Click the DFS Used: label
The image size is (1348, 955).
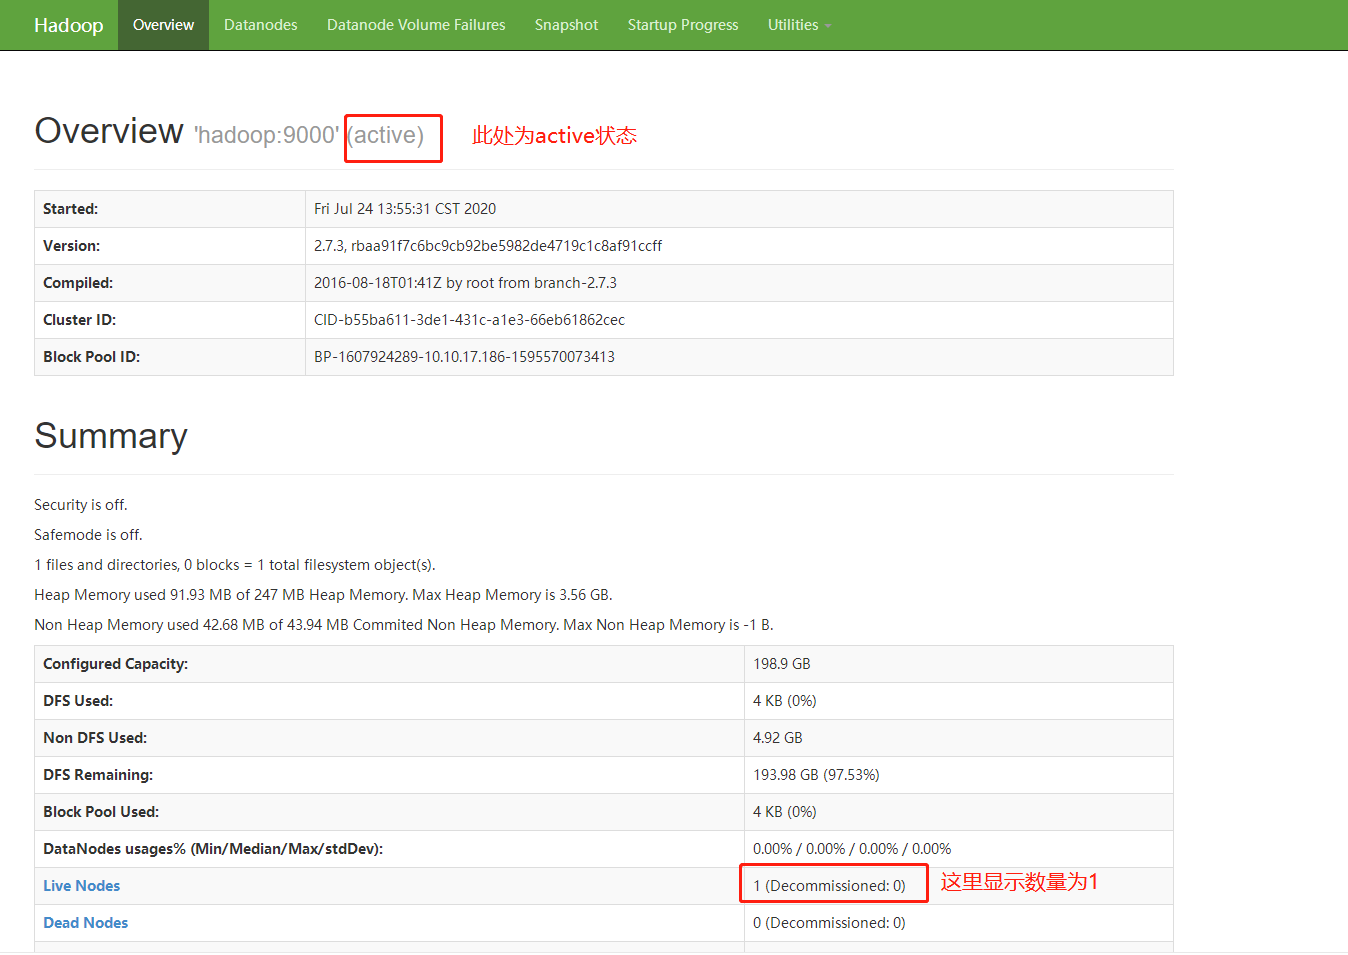click(78, 701)
